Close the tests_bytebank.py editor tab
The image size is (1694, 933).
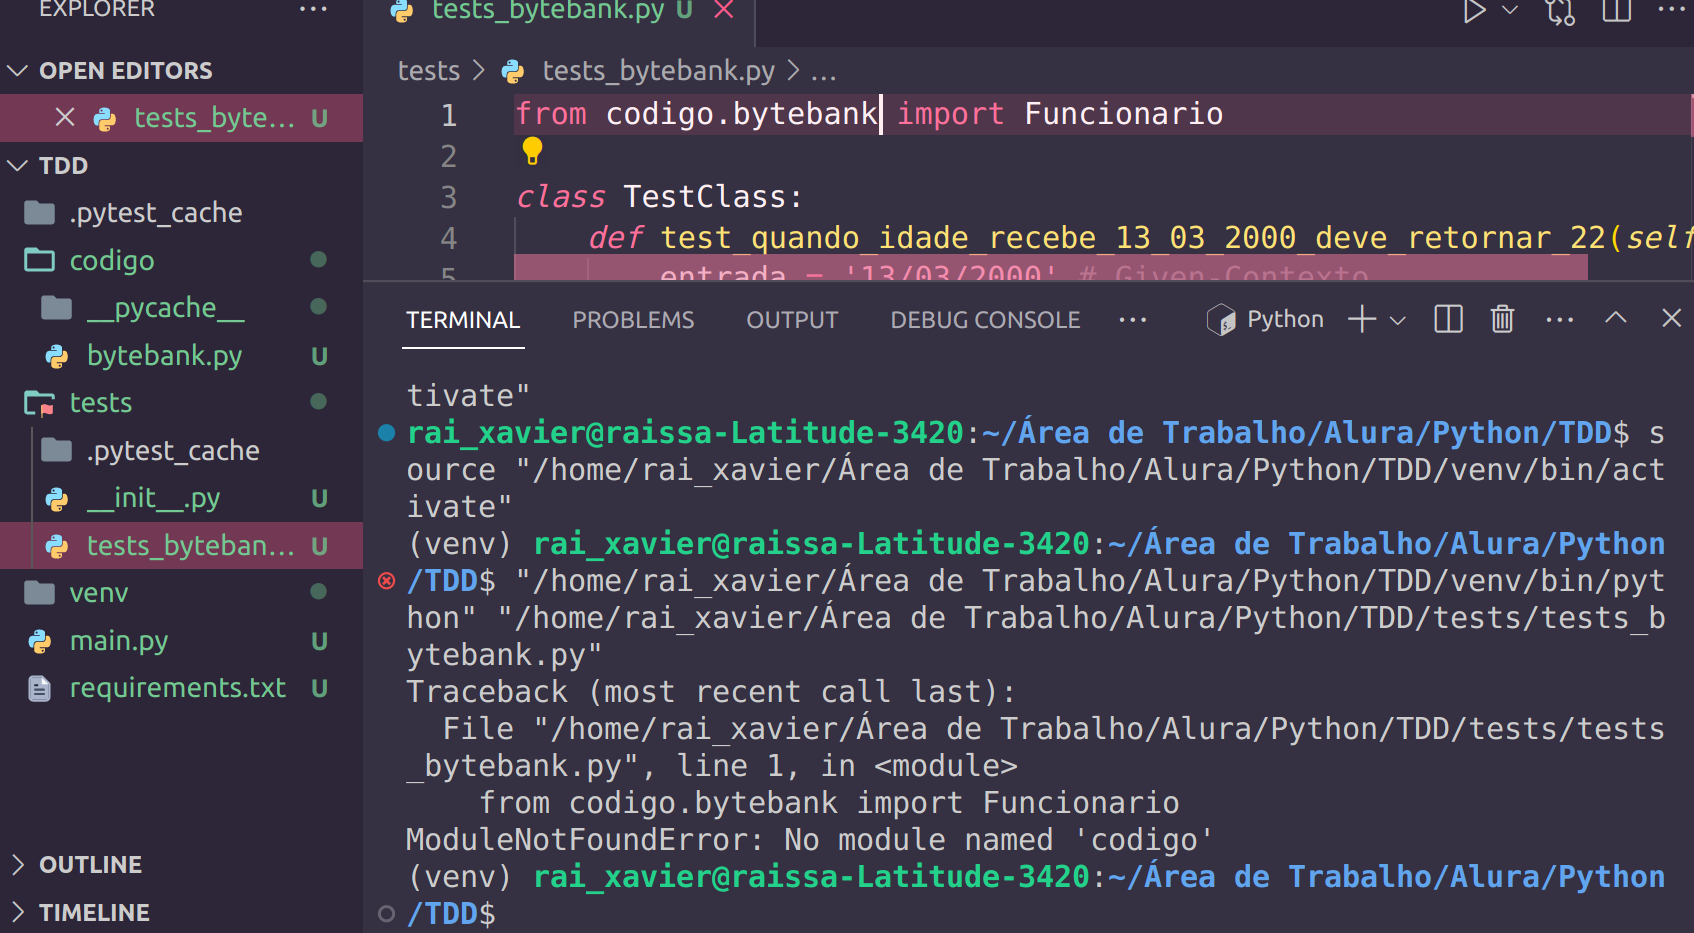coord(724,10)
